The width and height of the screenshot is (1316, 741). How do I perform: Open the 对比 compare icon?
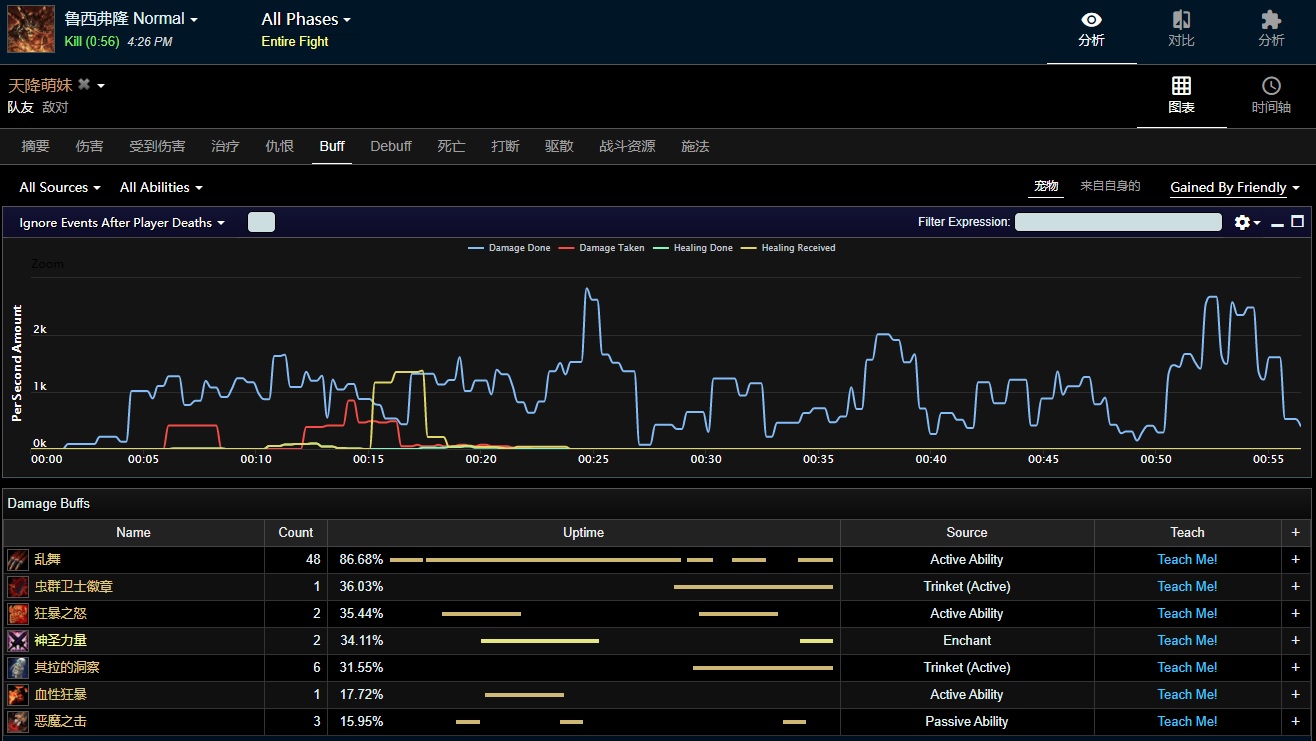click(1181, 21)
